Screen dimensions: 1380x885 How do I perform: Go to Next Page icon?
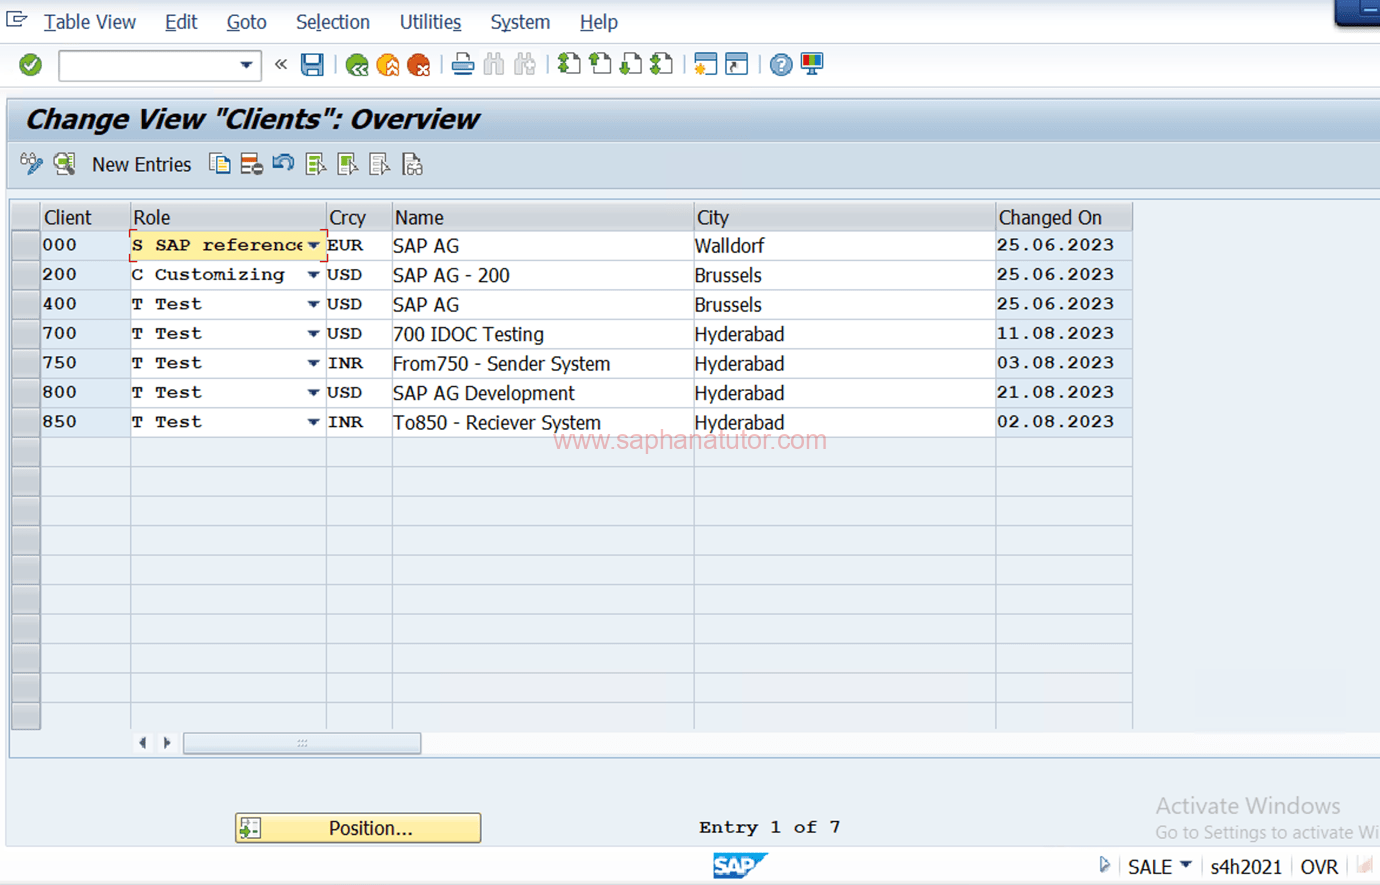631,65
